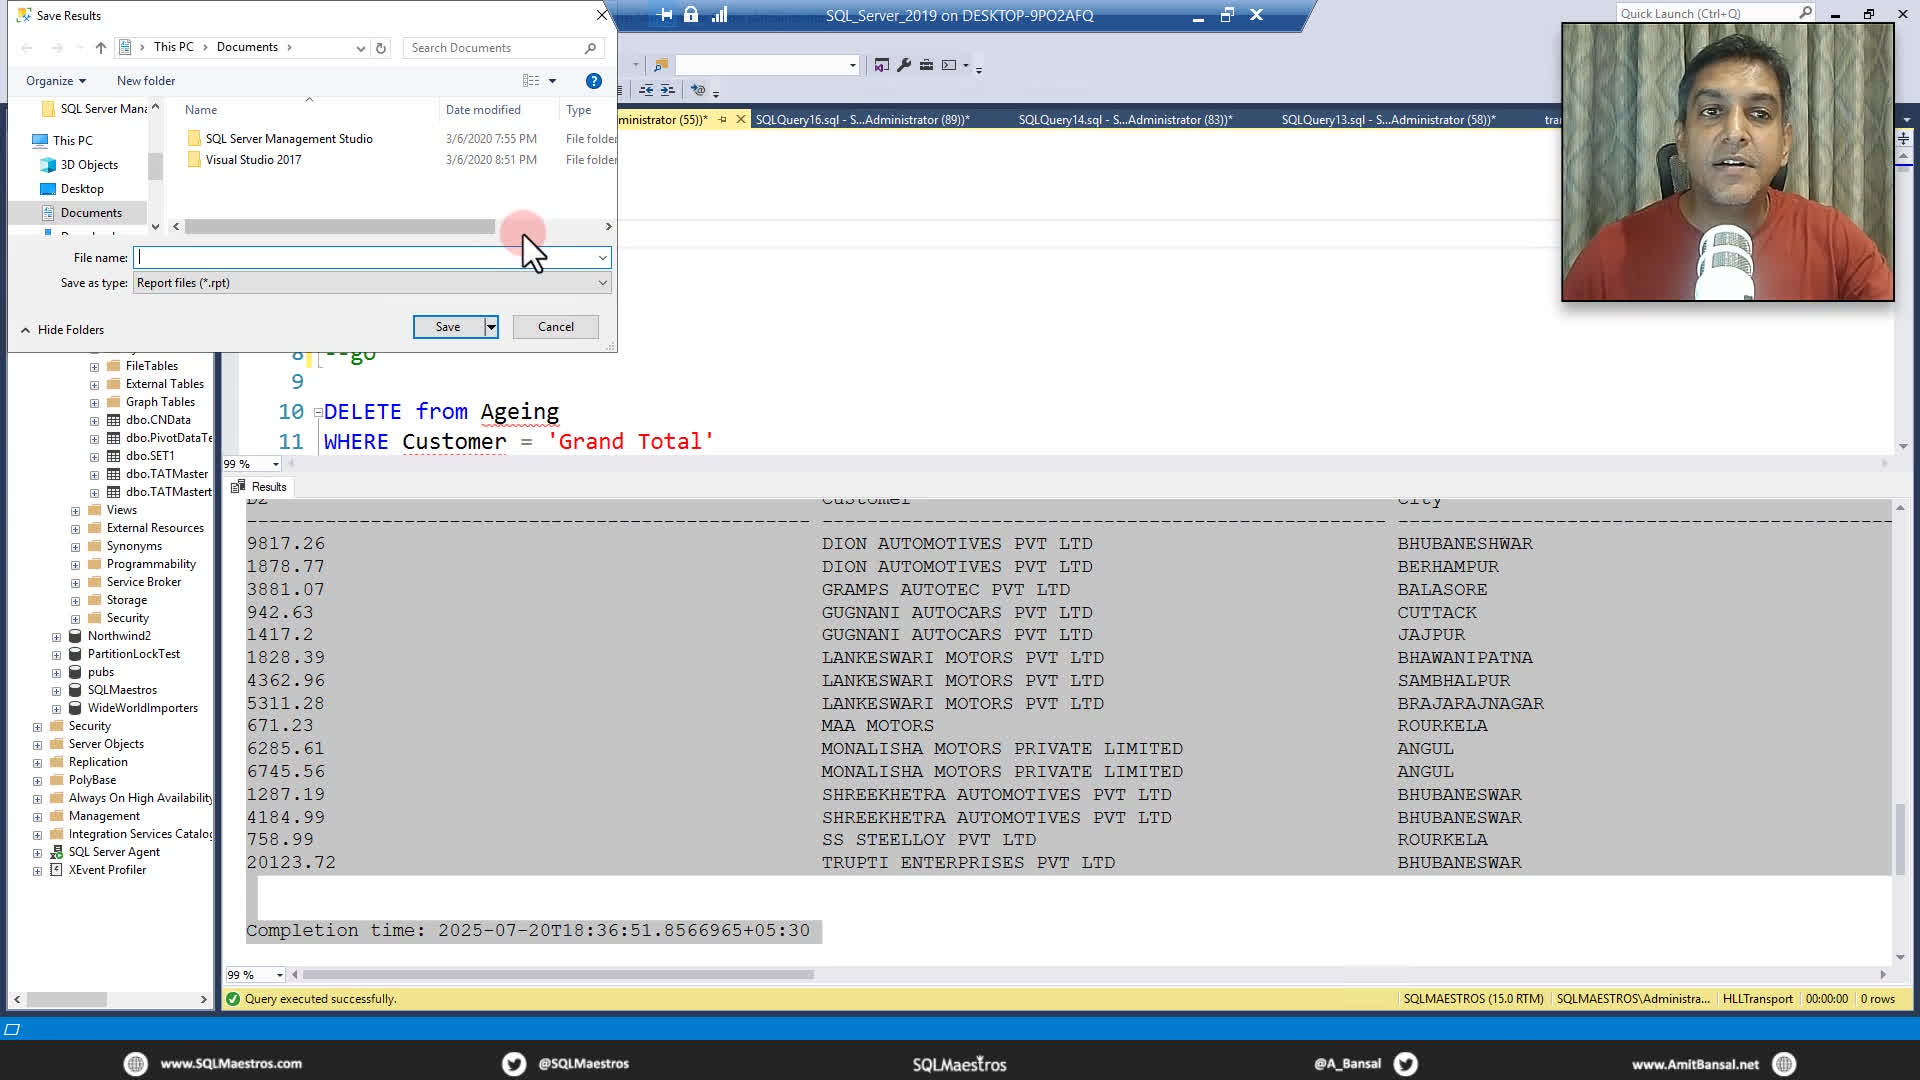Image resolution: width=1920 pixels, height=1080 pixels.
Task: Go up one folder level arrow
Action: [x=101, y=48]
